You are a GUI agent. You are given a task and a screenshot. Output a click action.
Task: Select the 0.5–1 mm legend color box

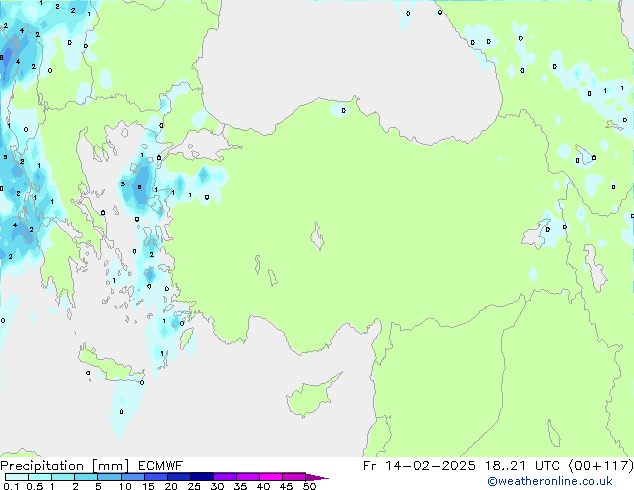coord(40,477)
